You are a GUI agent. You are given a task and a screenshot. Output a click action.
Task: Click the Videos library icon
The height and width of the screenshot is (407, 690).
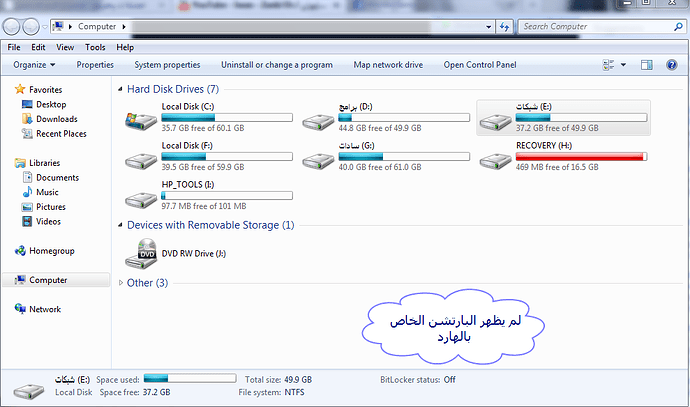click(x=27, y=221)
